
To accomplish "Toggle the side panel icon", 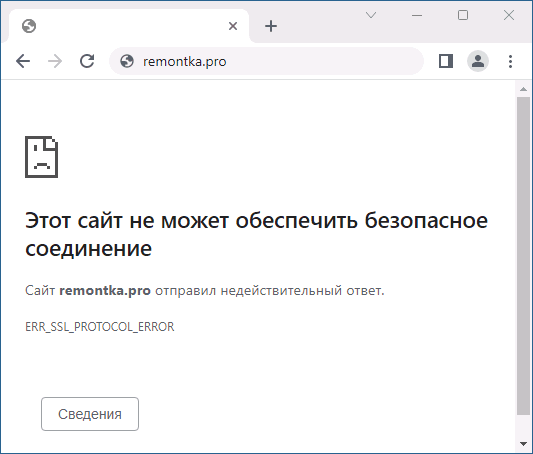I will coord(446,62).
